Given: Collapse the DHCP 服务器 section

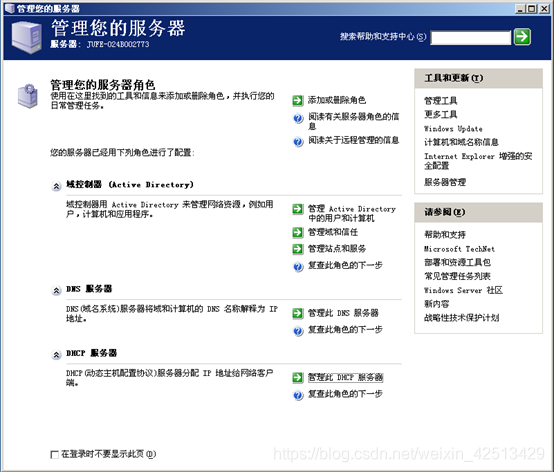Looking at the screenshot, I should (56, 355).
